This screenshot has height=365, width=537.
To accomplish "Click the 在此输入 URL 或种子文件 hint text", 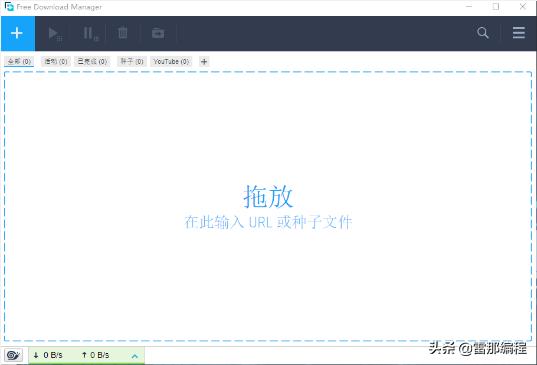I will click(x=268, y=222).
